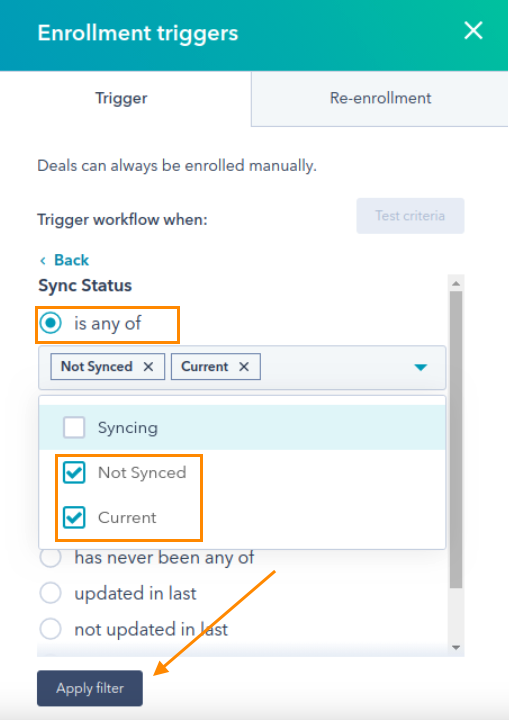Uncheck the Current checkbox
Screen dimensions: 509x720
point(74,518)
